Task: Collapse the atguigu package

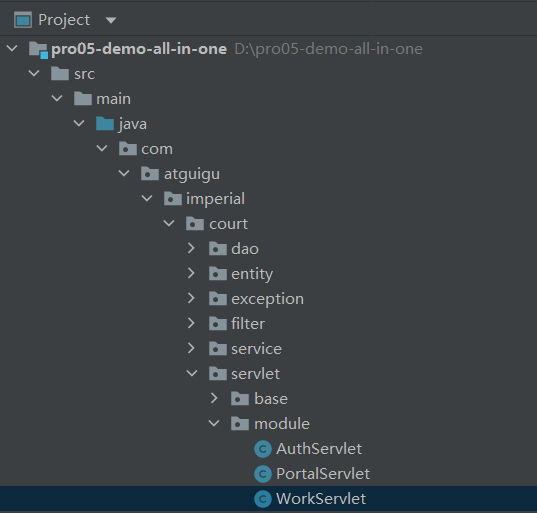Action: 124,173
